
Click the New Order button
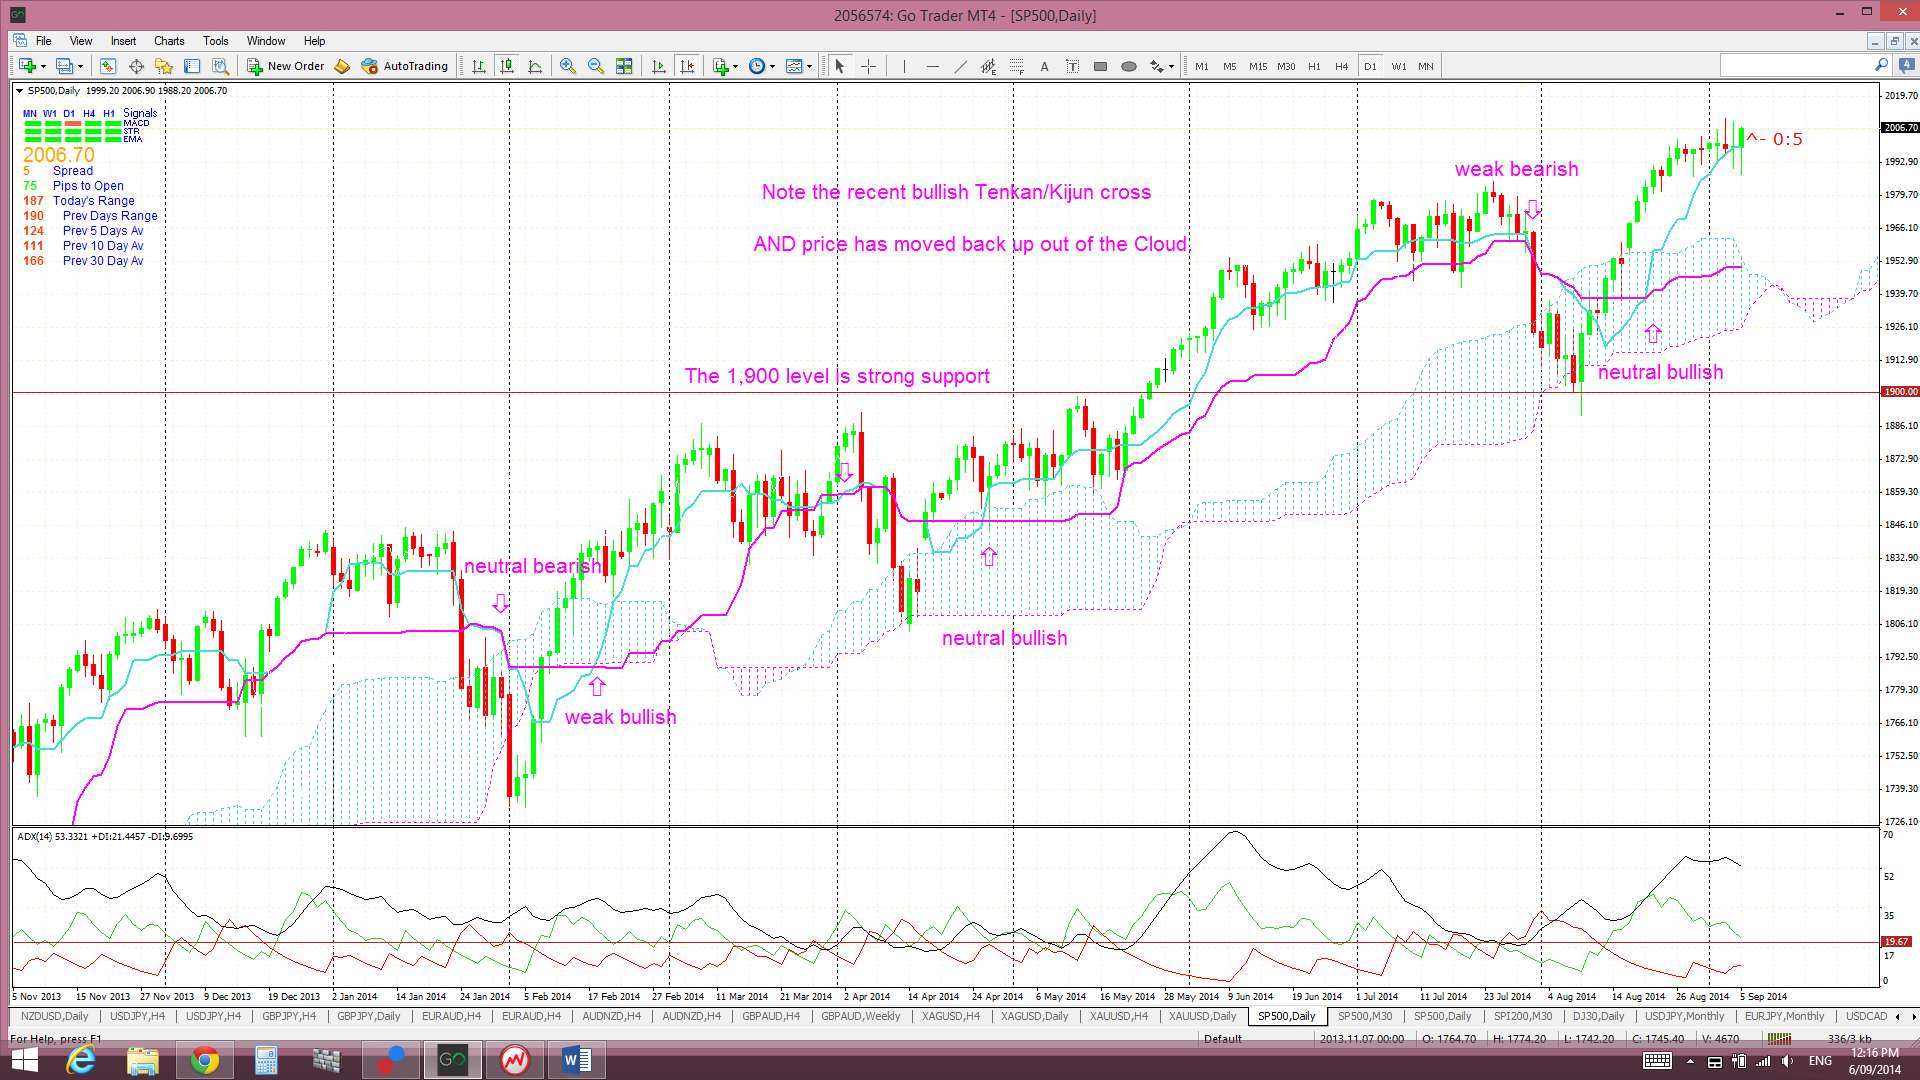(285, 66)
